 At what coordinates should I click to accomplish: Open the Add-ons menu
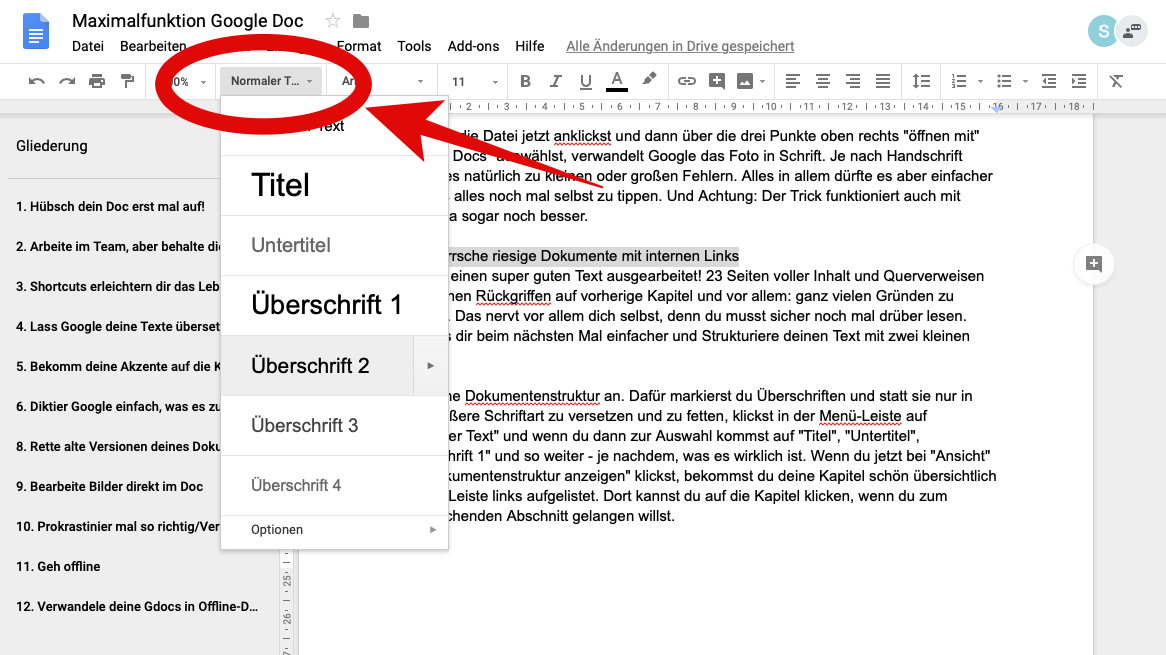(473, 46)
